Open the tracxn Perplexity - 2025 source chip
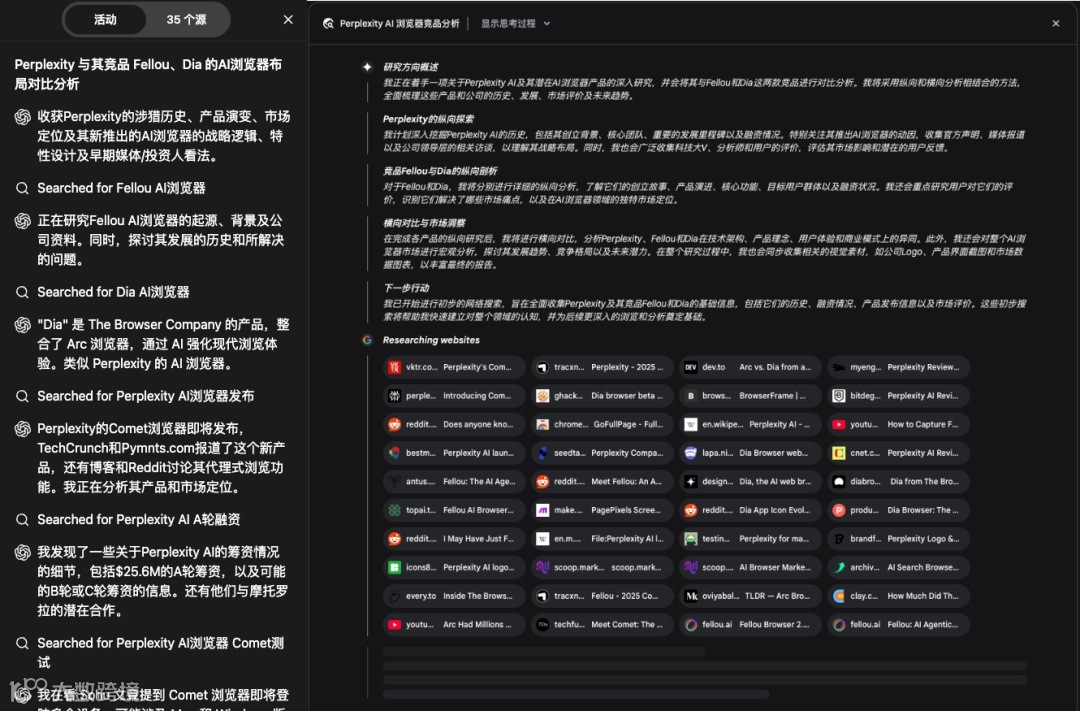1080x711 pixels. click(x=602, y=367)
